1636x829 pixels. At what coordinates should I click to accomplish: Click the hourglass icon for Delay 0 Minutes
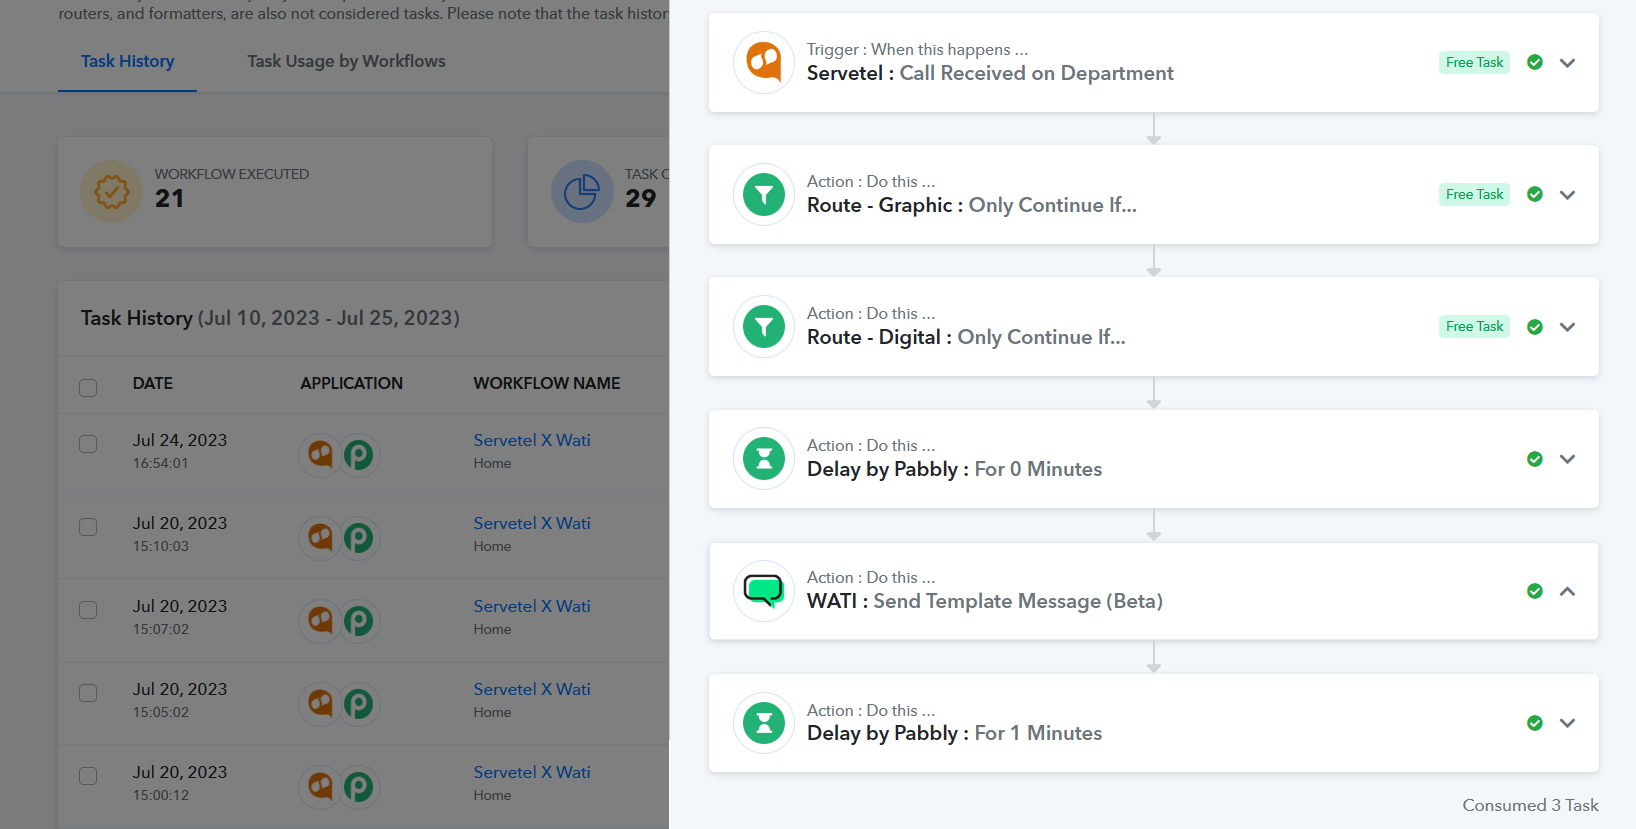coord(764,459)
